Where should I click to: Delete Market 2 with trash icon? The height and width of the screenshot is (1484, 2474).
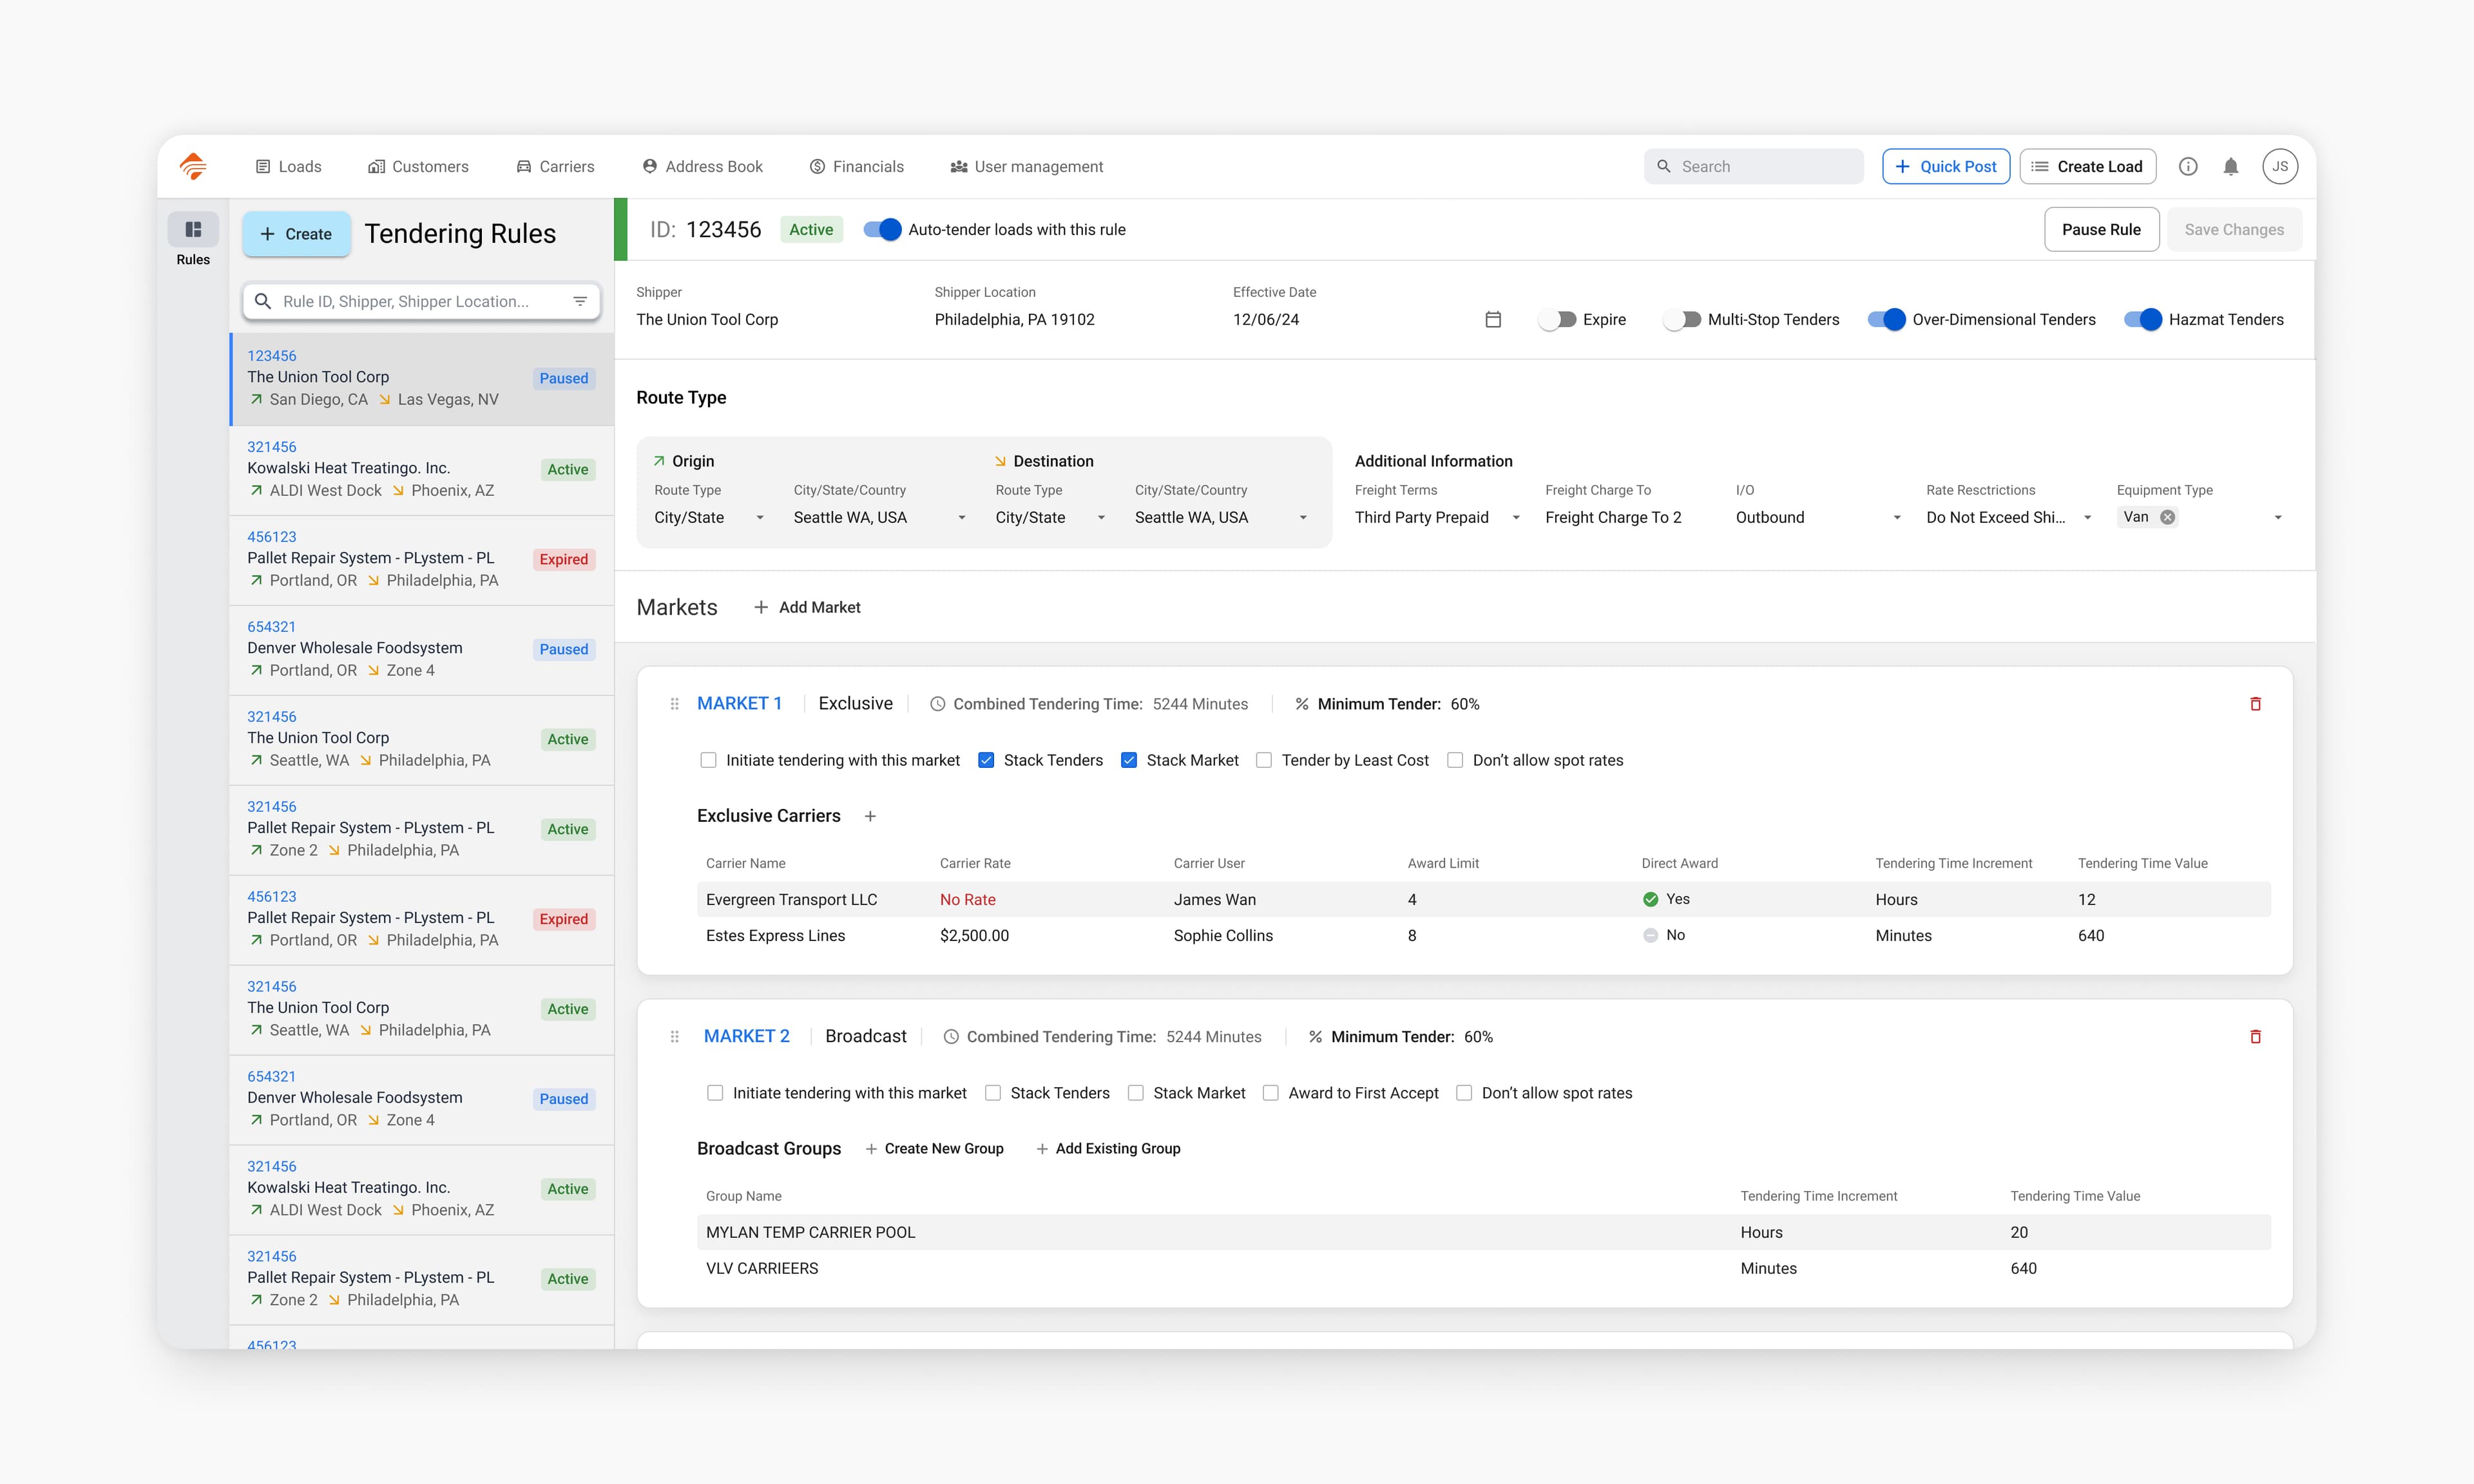2255,1037
